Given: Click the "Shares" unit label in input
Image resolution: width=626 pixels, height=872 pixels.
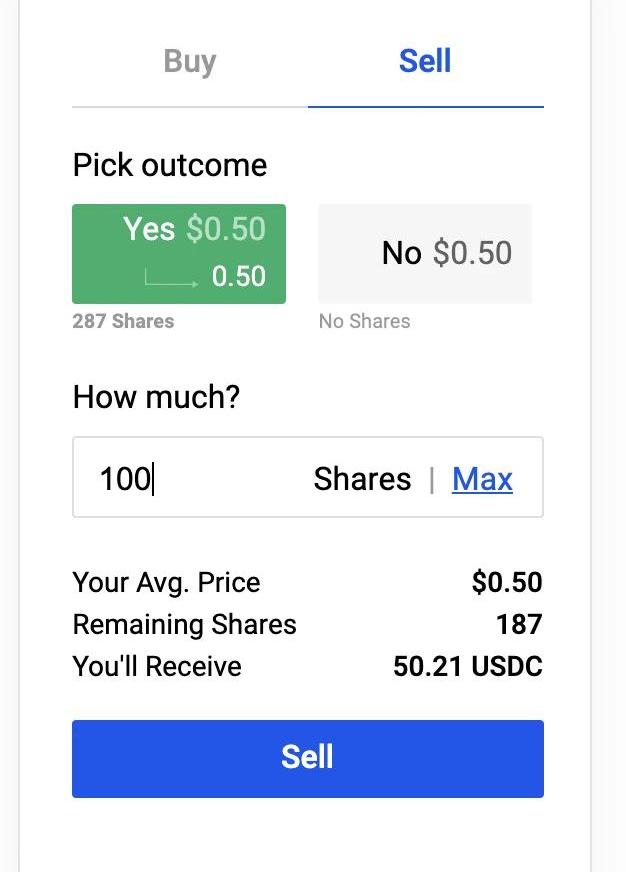Looking at the screenshot, I should tap(362, 479).
